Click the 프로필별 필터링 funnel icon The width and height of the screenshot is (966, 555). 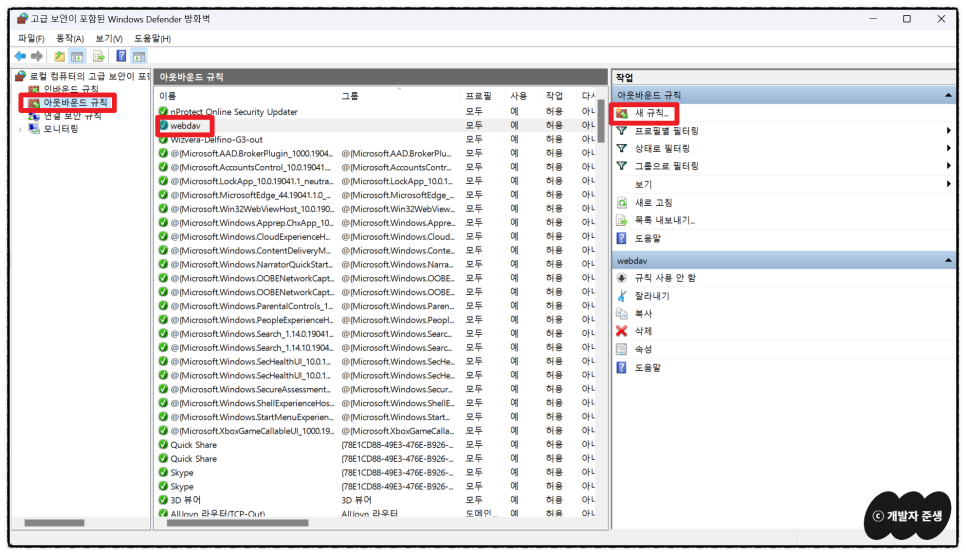click(x=622, y=131)
